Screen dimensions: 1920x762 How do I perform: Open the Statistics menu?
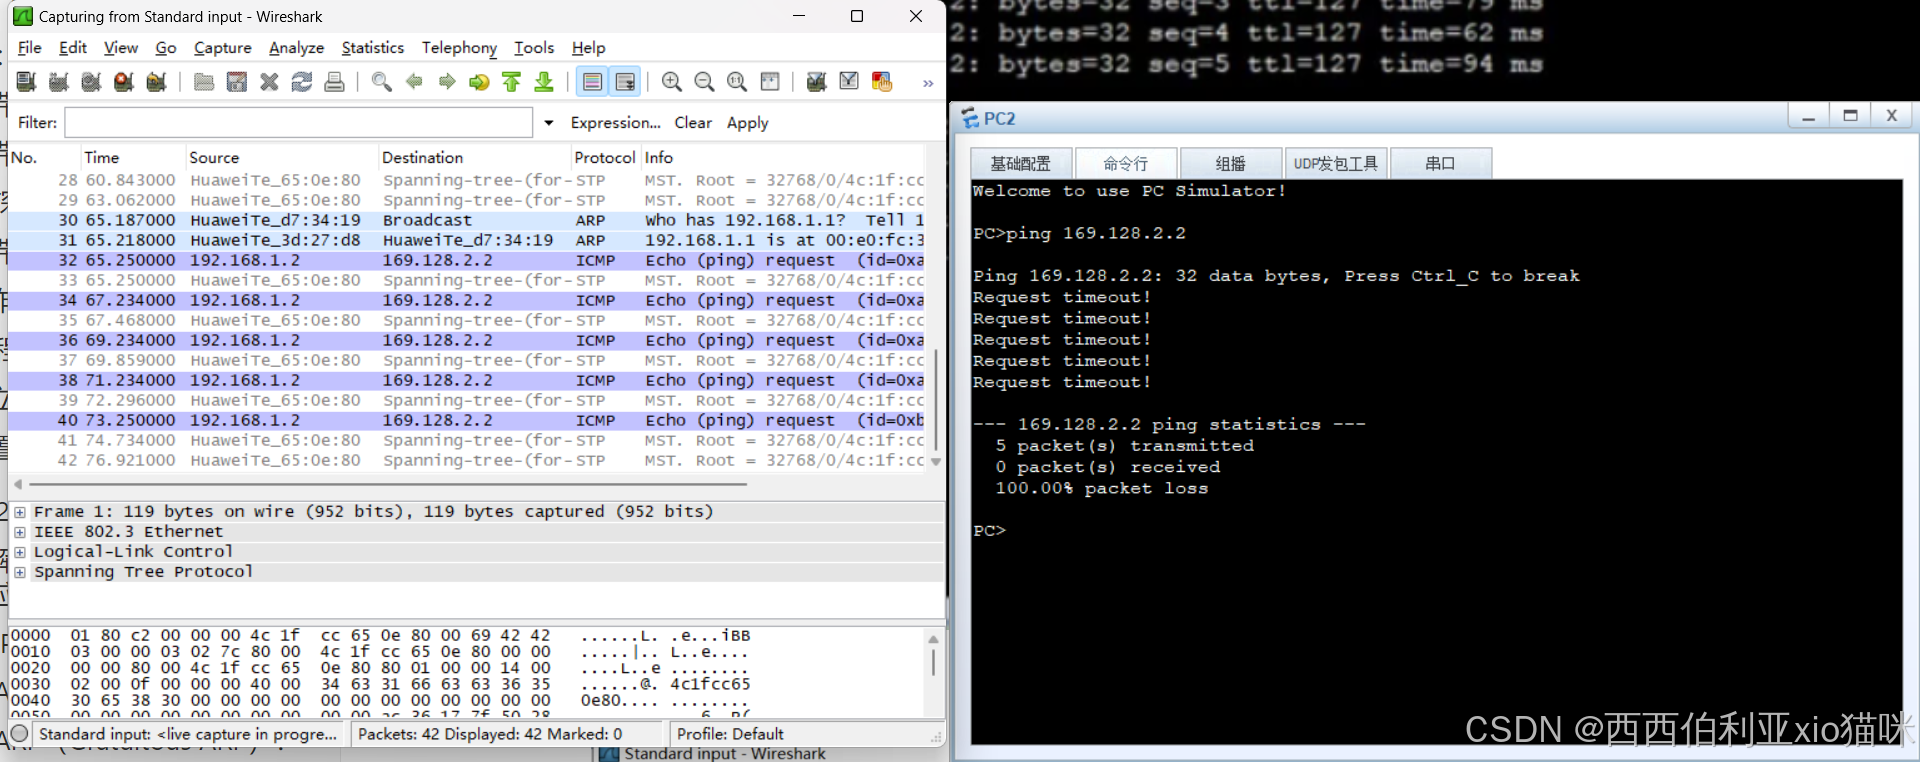pos(373,48)
